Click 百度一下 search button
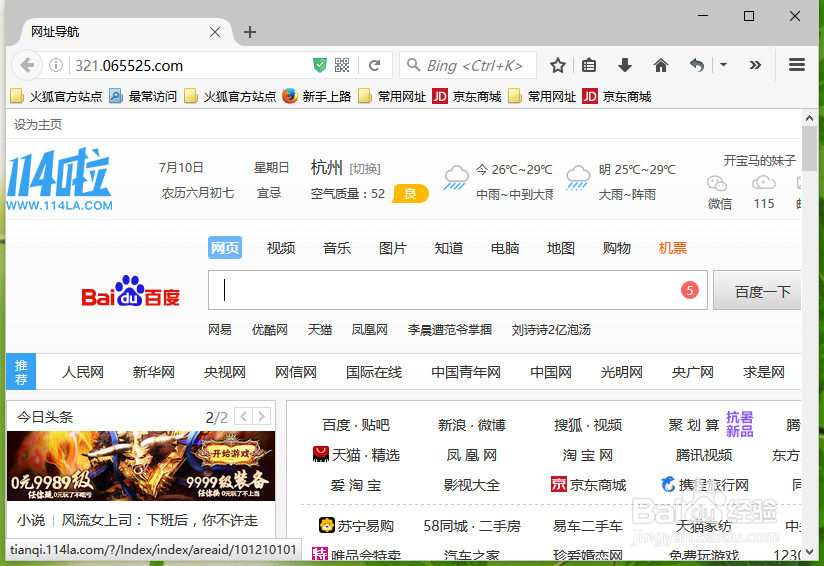 click(757, 291)
